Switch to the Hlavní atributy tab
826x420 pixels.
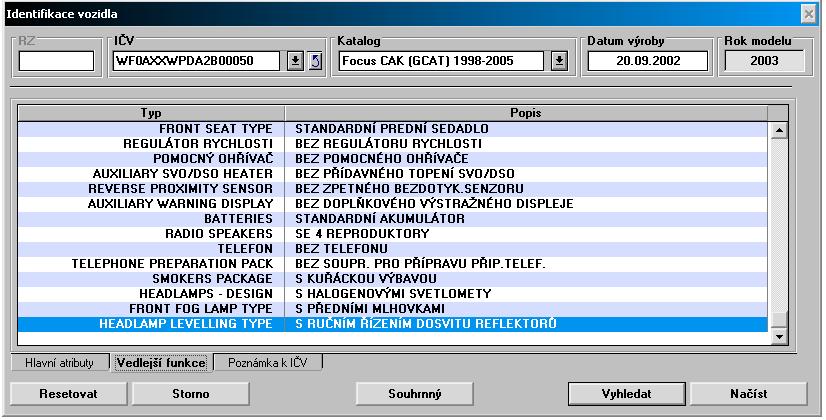click(59, 363)
